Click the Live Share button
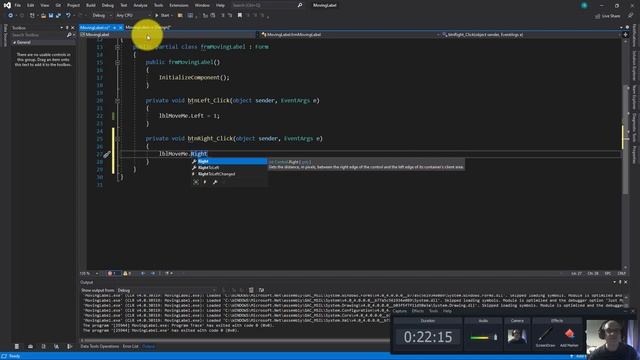This screenshot has height=360, width=640. (x=607, y=16)
